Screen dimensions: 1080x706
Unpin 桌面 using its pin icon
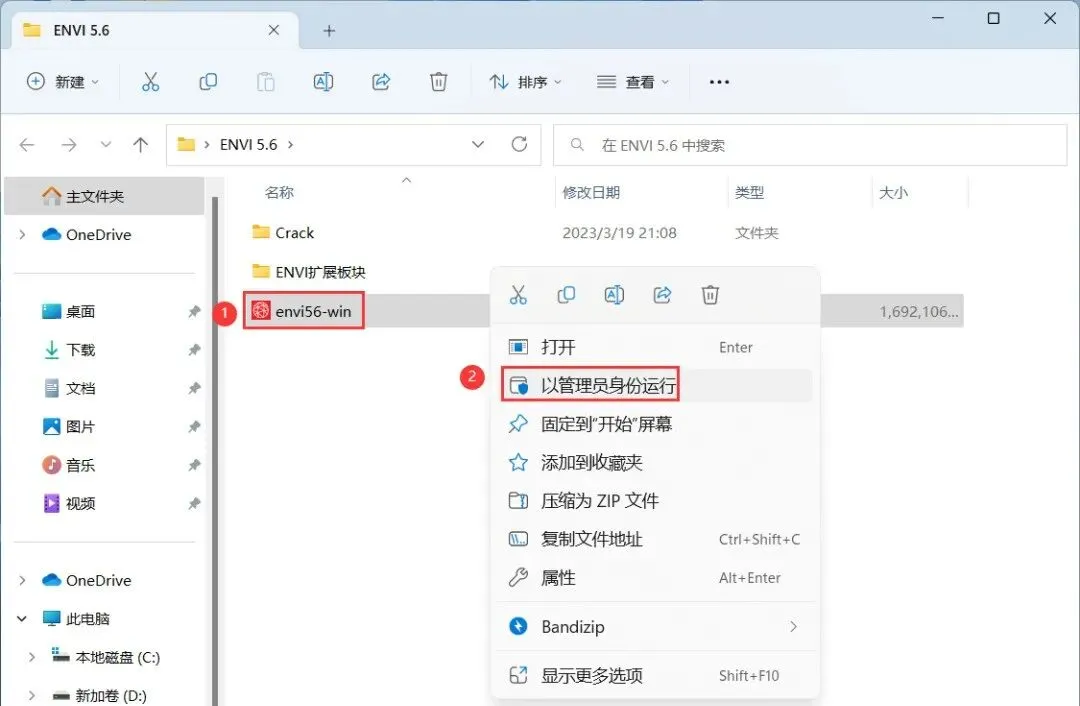click(194, 311)
